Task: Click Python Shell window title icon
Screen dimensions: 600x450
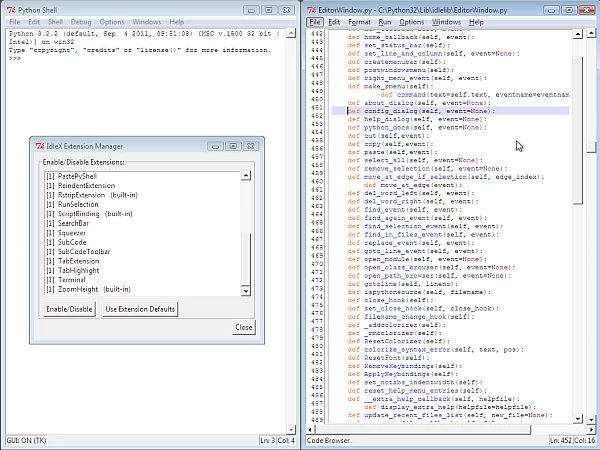Action: coord(11,10)
